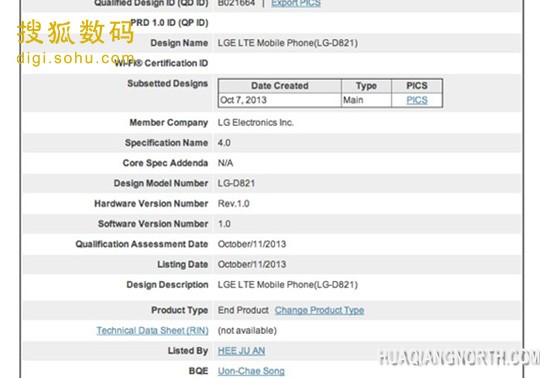
Task: Select the Design Description value text
Action: coord(288,285)
